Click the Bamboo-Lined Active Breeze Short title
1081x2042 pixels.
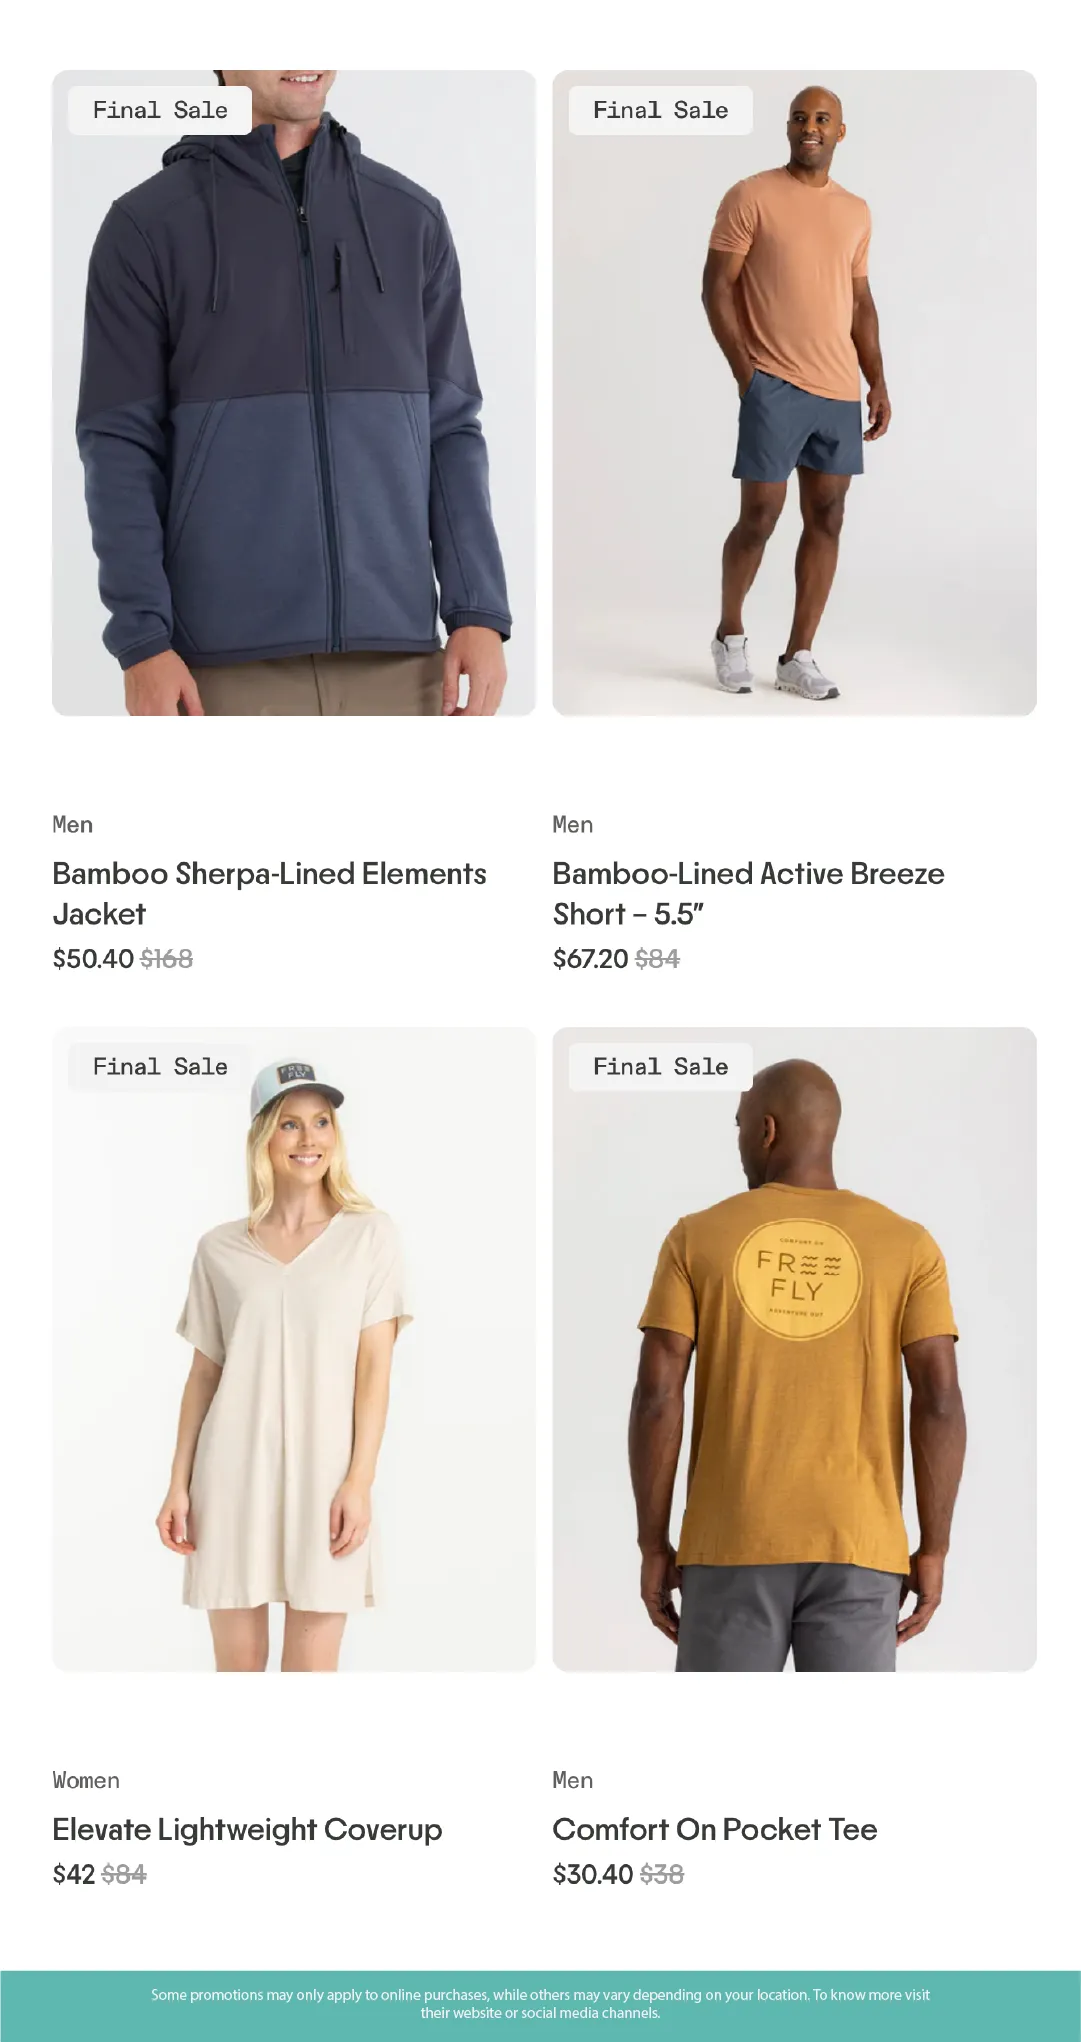(748, 893)
